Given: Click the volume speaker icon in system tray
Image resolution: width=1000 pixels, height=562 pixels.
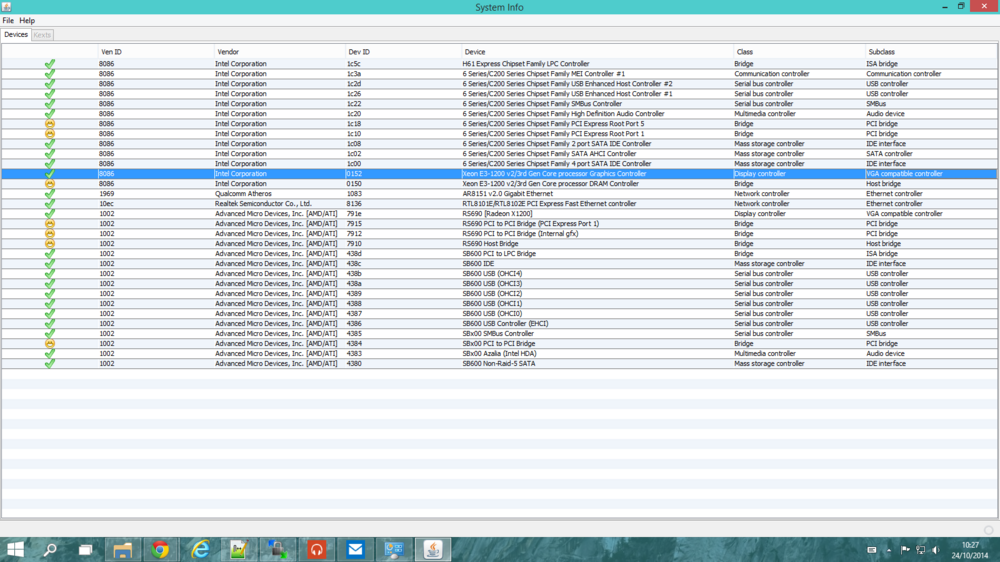Looking at the screenshot, I should 936,550.
